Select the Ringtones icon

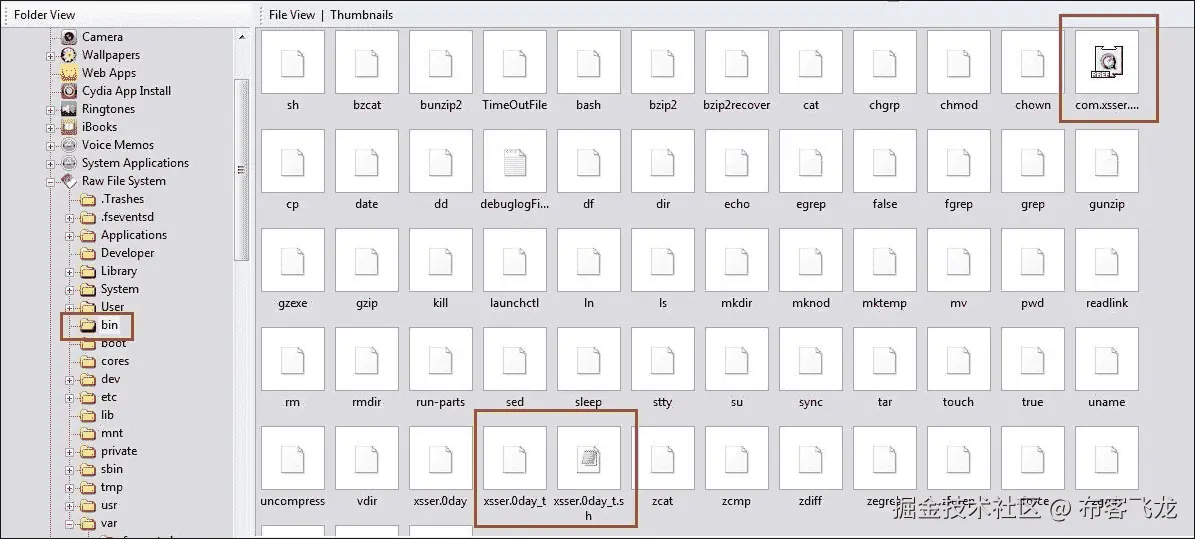(x=69, y=109)
